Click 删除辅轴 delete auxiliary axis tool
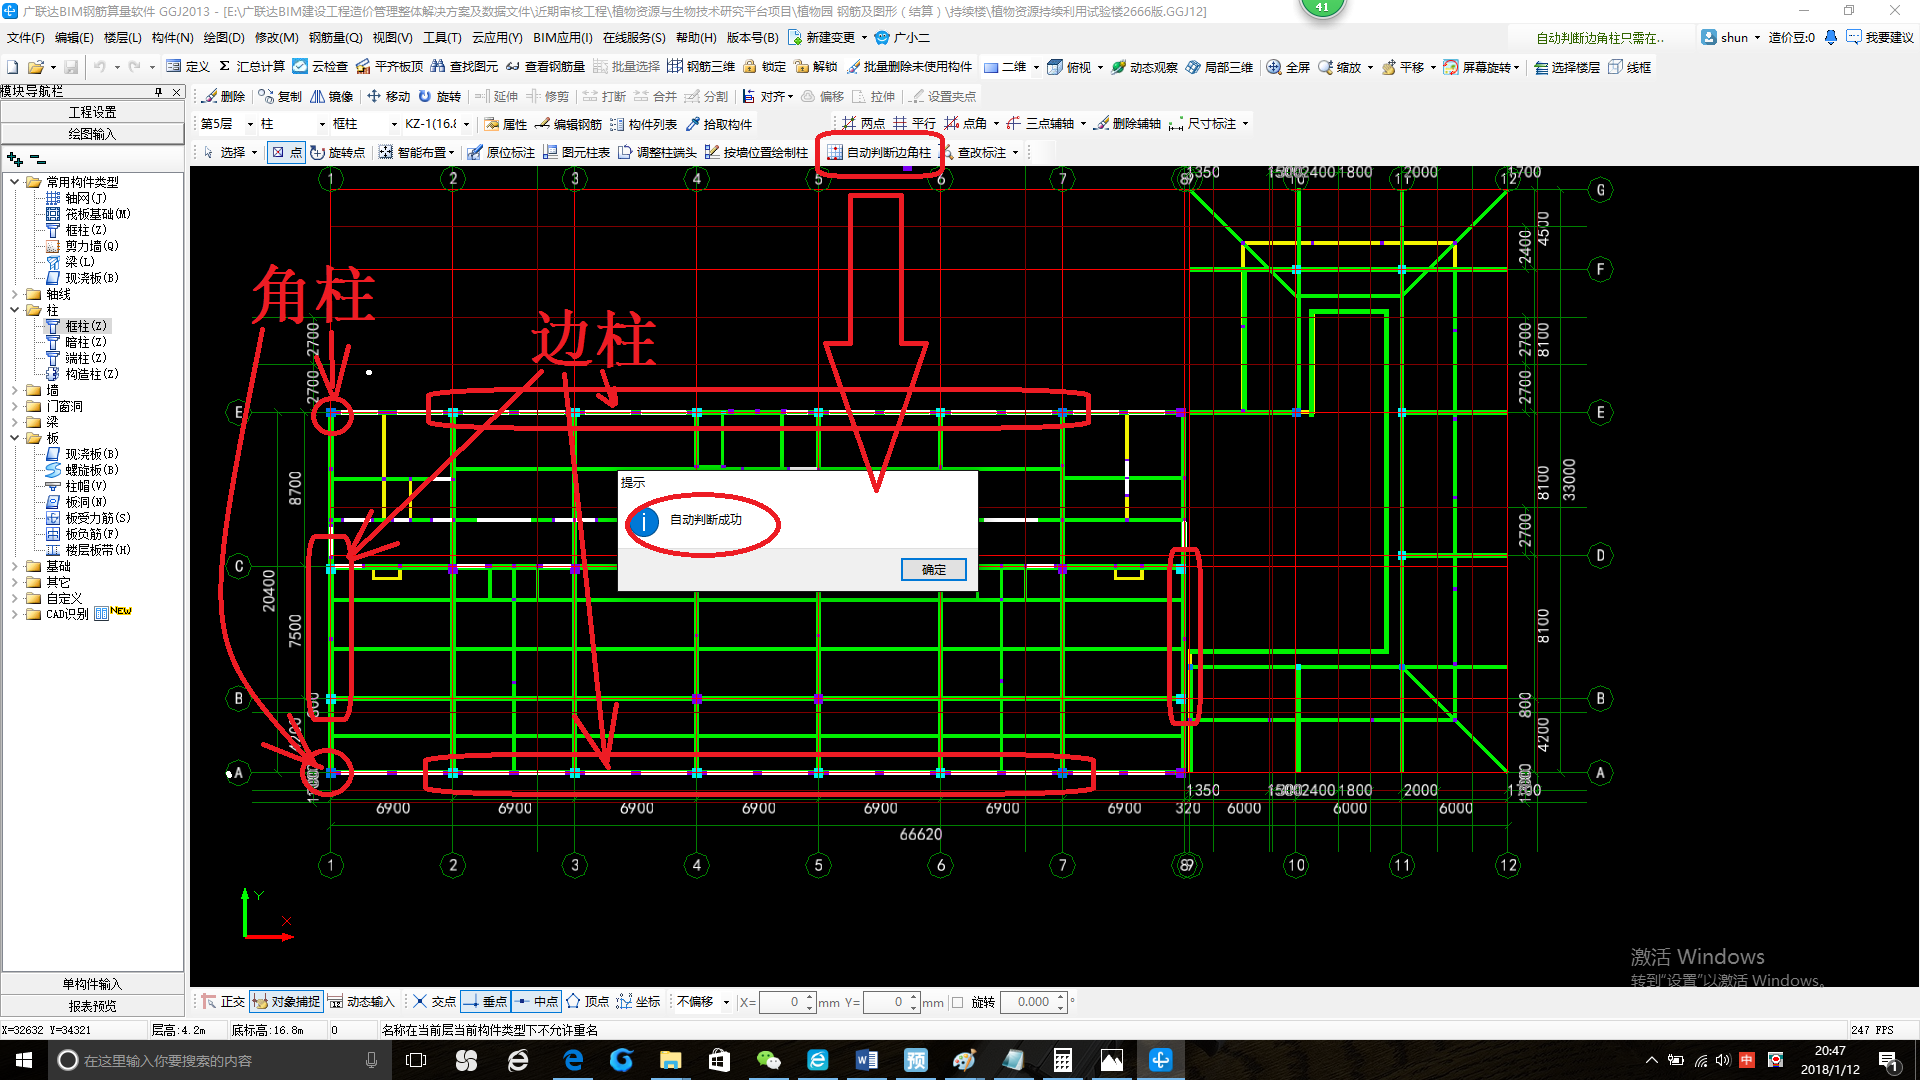Screen dimensions: 1920x1080 (1128, 124)
